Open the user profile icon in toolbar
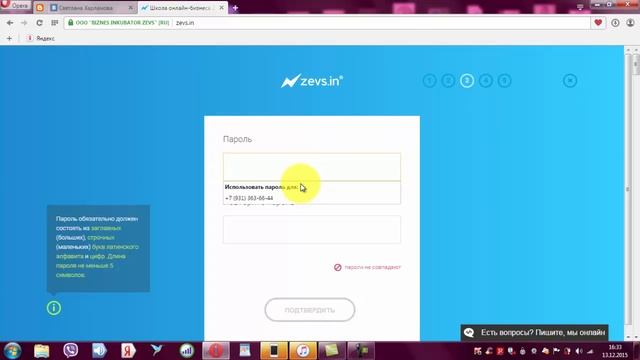640x360 pixels. [630, 23]
